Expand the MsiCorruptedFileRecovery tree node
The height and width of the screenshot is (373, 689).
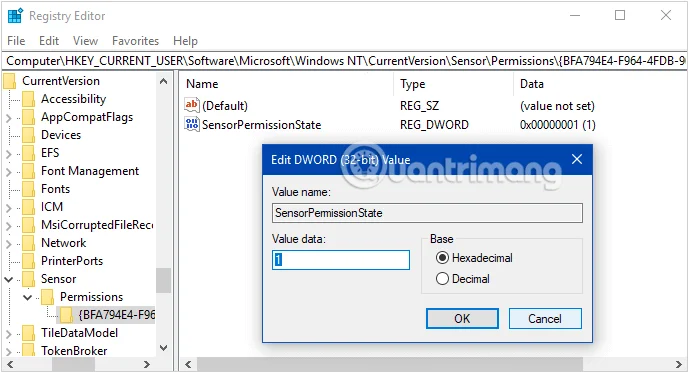(8, 226)
